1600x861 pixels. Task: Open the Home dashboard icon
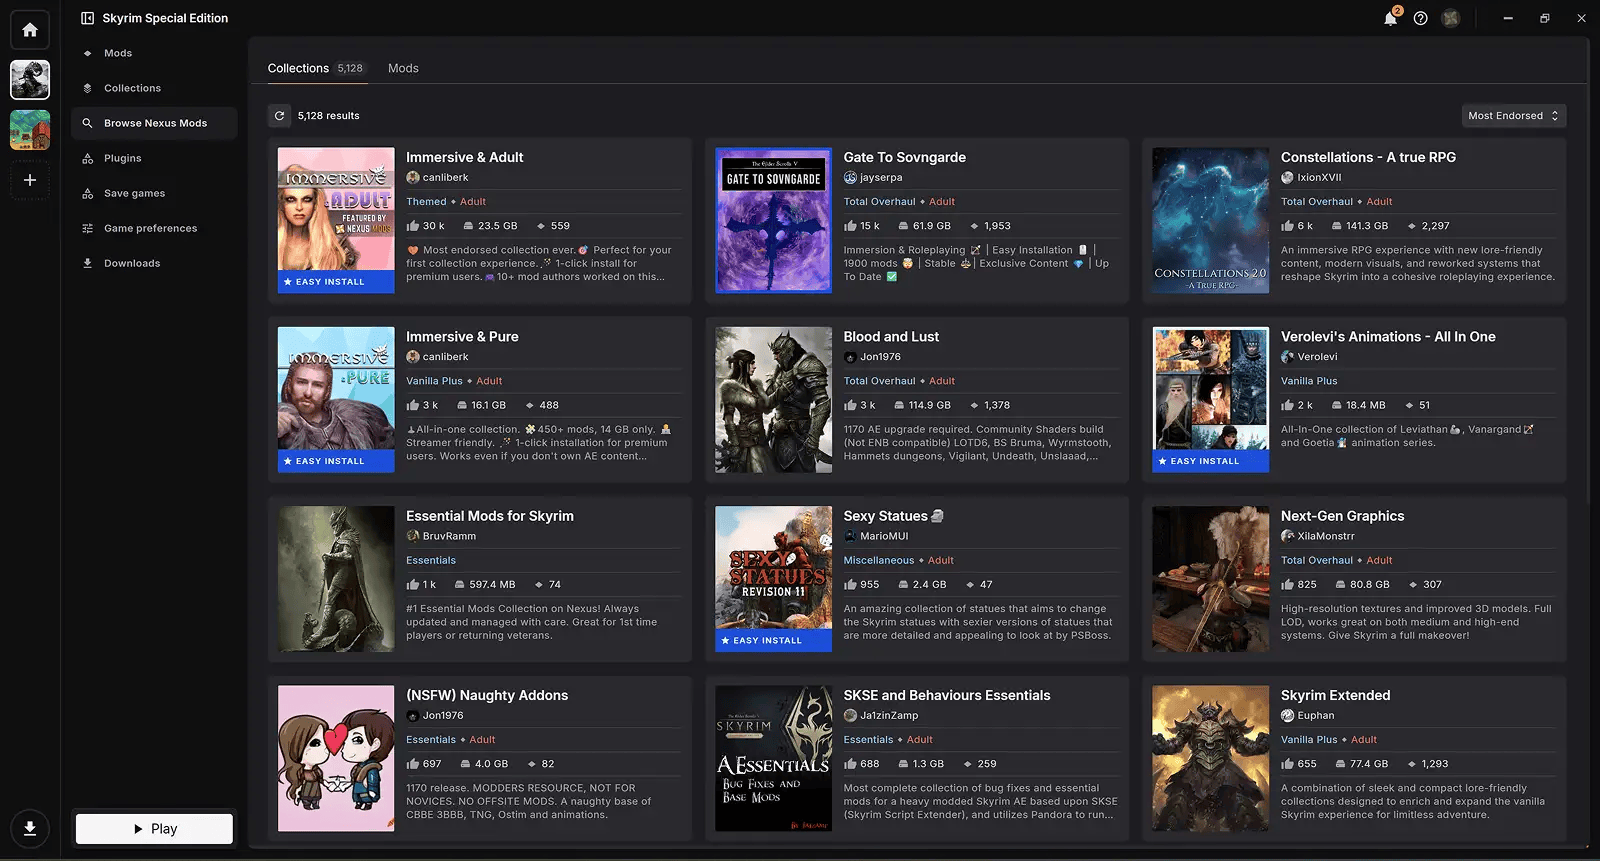tap(30, 30)
